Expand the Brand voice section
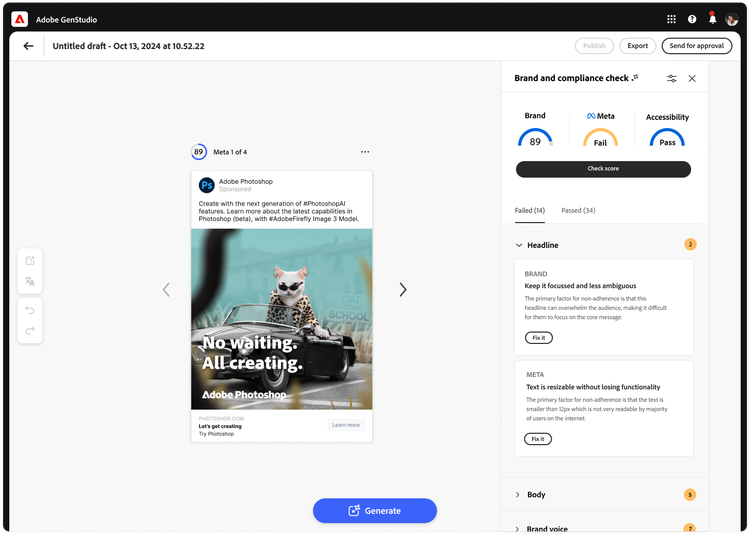 click(518, 528)
